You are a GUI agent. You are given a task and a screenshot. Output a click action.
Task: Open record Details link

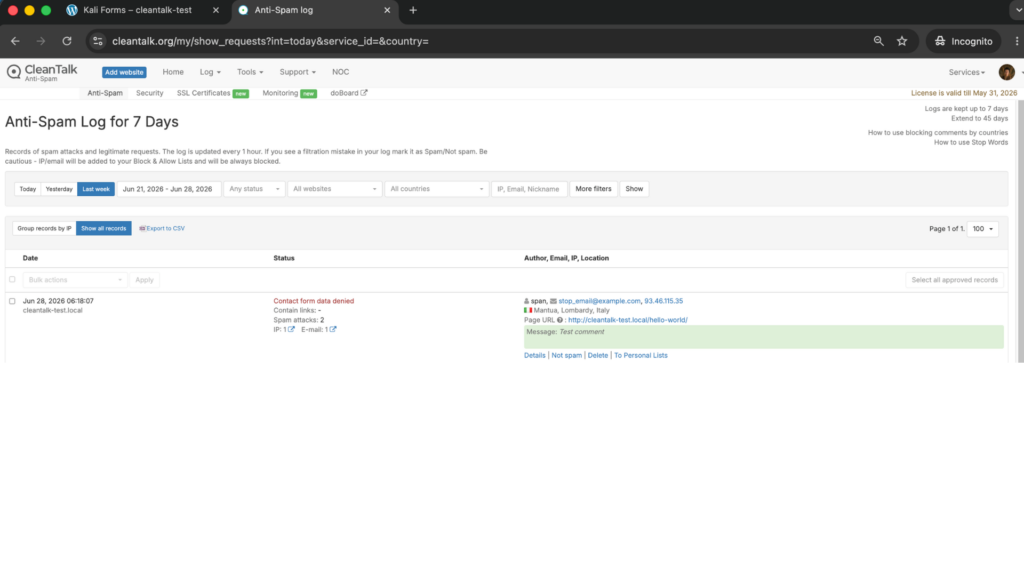[x=534, y=355]
